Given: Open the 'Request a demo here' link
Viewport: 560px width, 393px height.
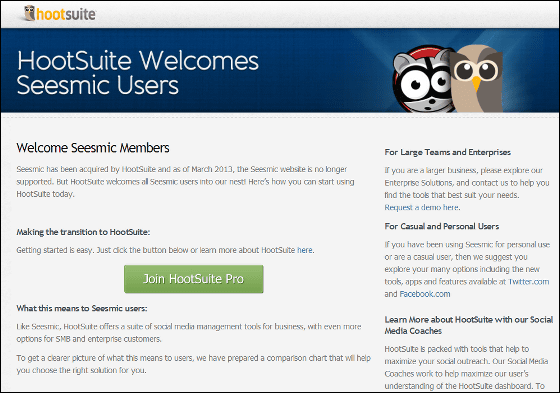Looking at the screenshot, I should [421, 208].
